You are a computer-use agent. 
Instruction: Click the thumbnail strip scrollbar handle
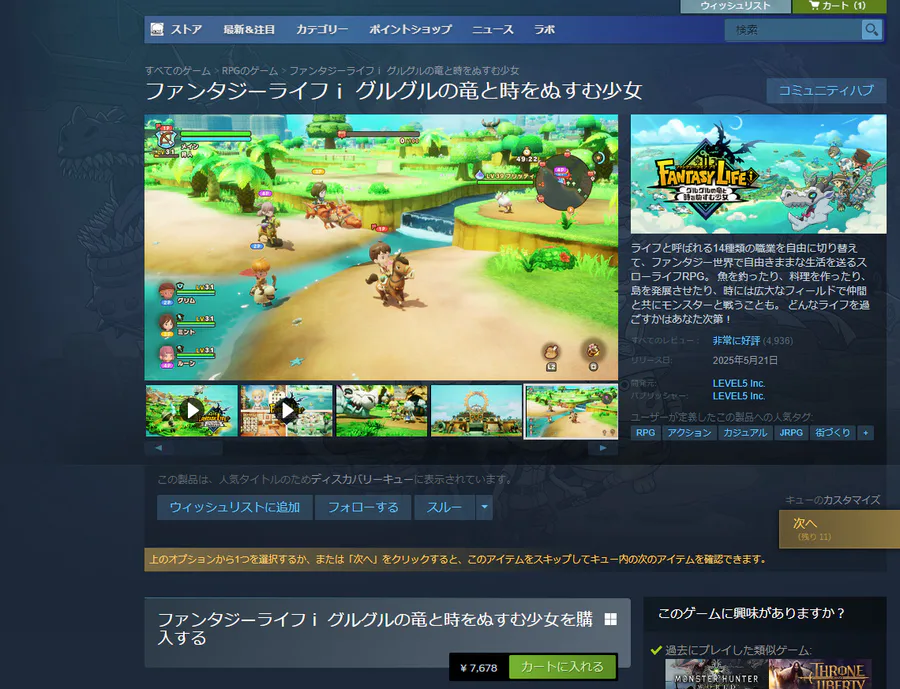pos(198,448)
